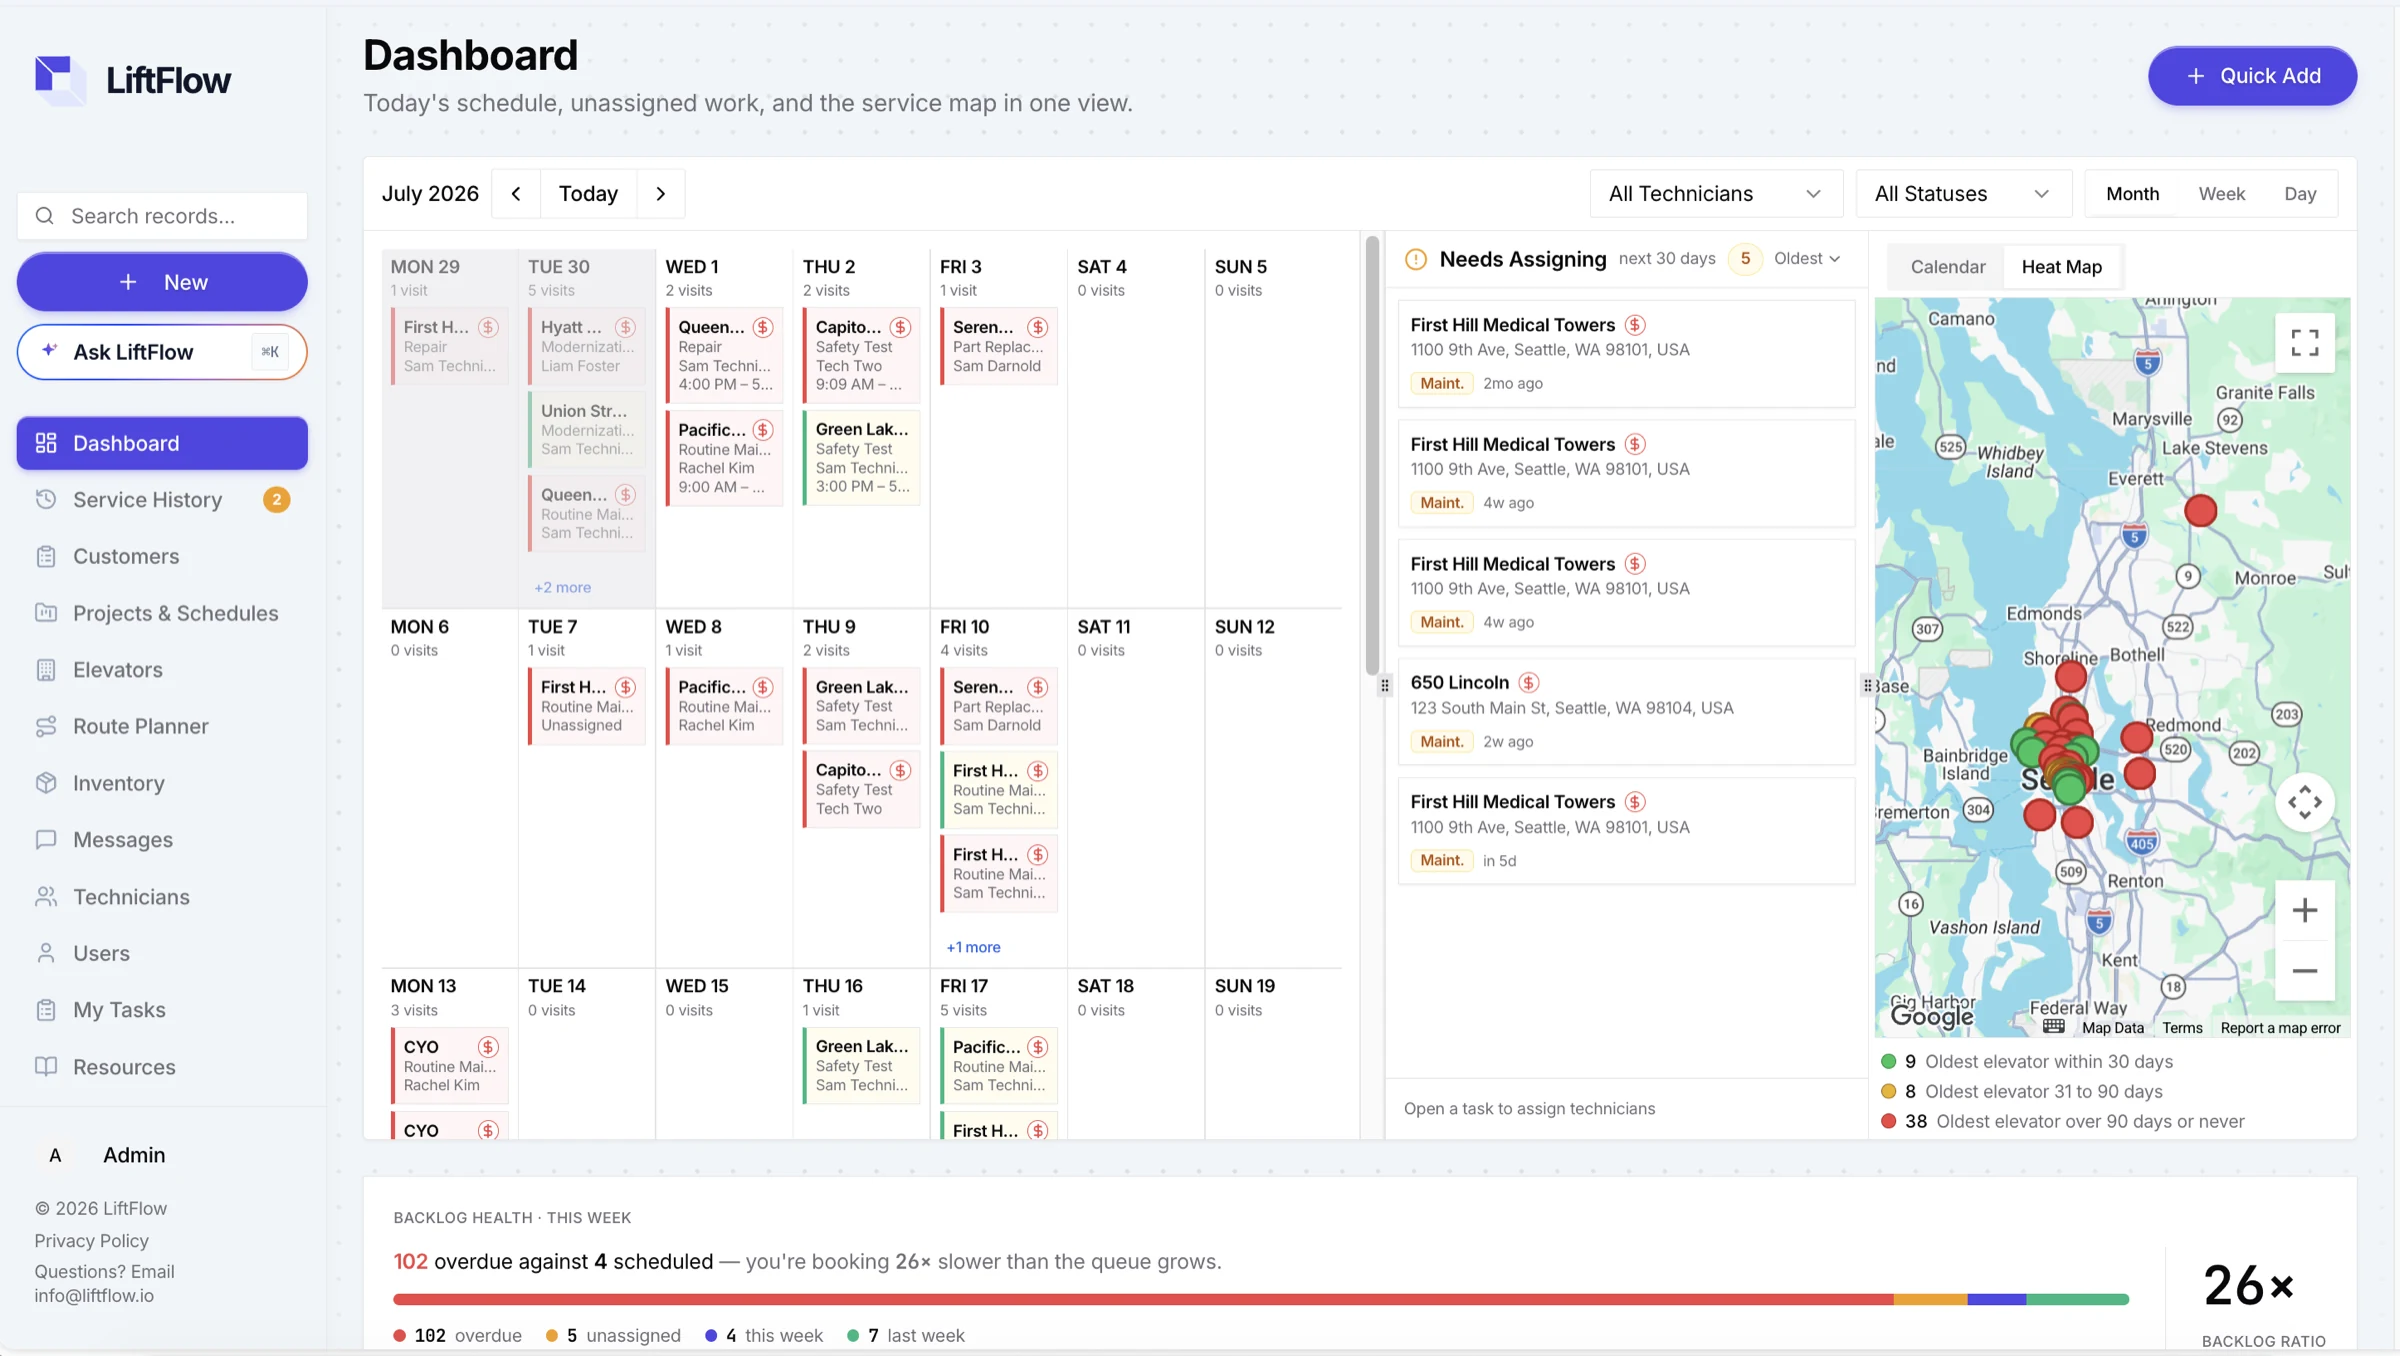Open Ask LiftFlow assistant
Image resolution: width=2400 pixels, height=1356 pixels.
click(162, 352)
